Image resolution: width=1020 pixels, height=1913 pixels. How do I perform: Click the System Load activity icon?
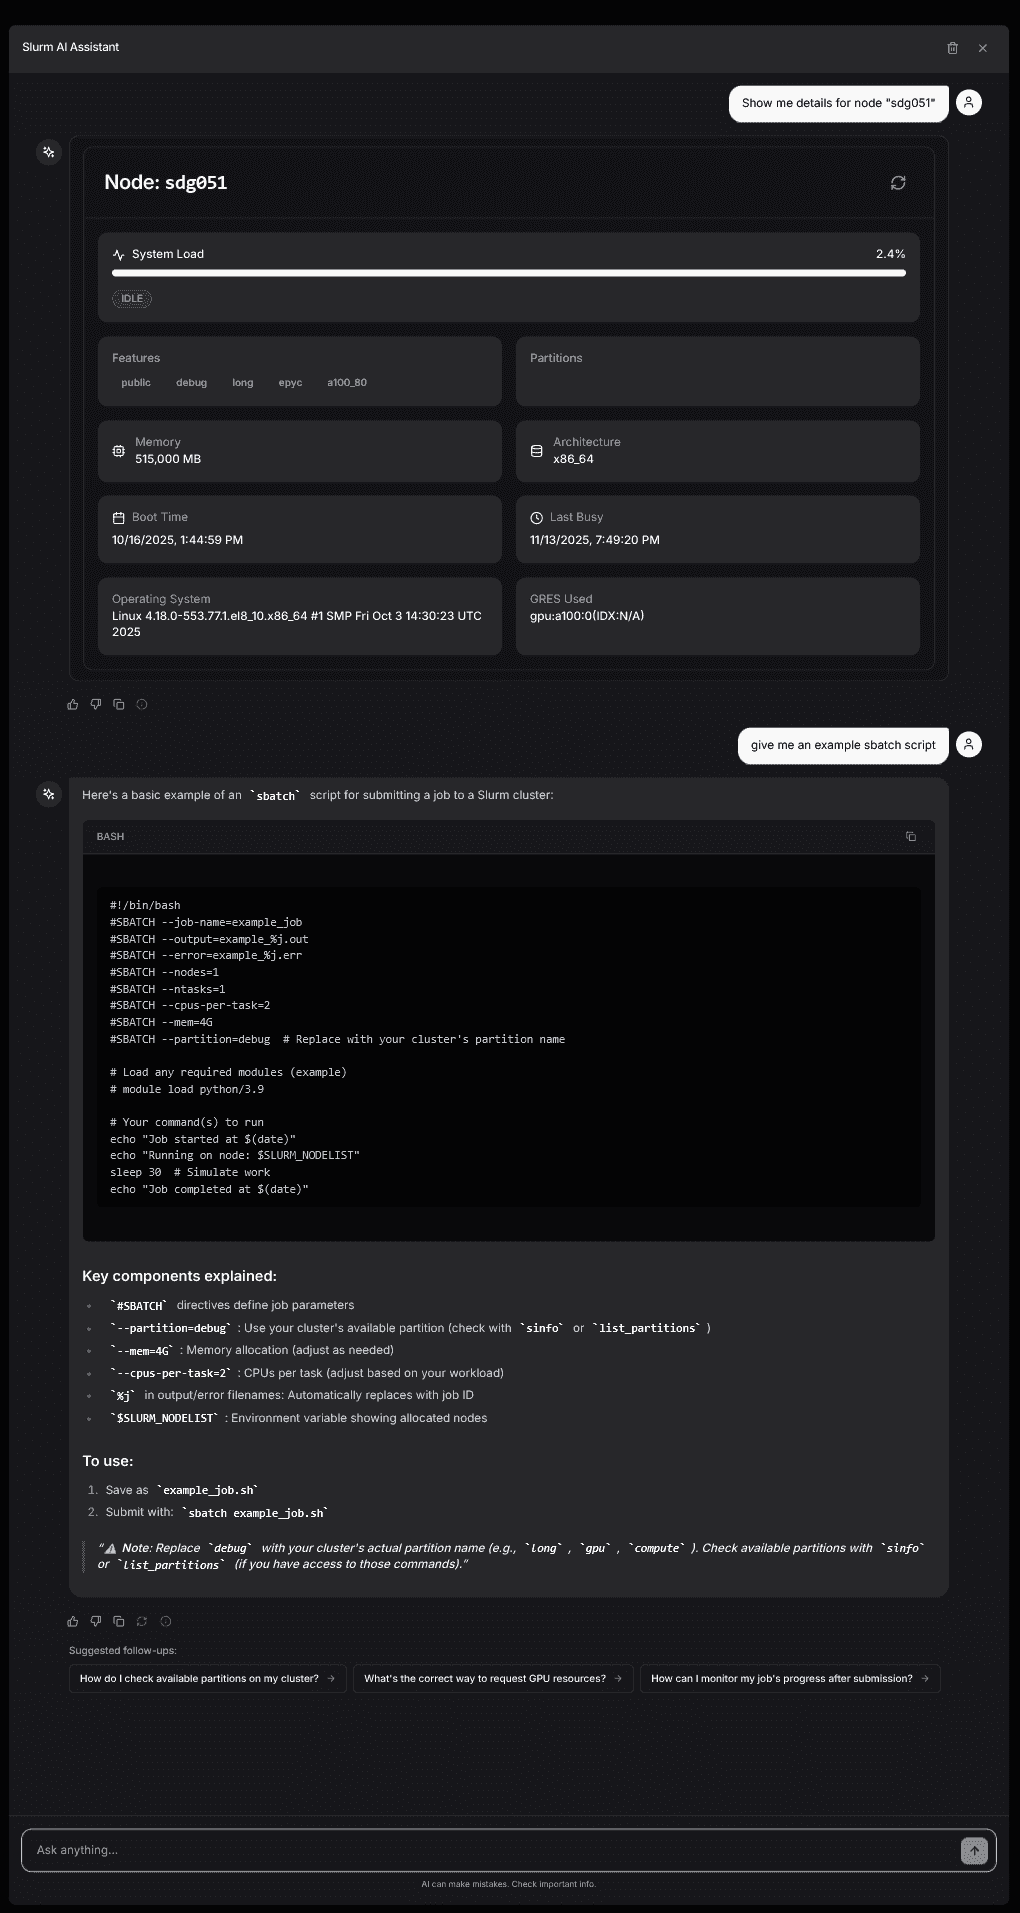119,255
